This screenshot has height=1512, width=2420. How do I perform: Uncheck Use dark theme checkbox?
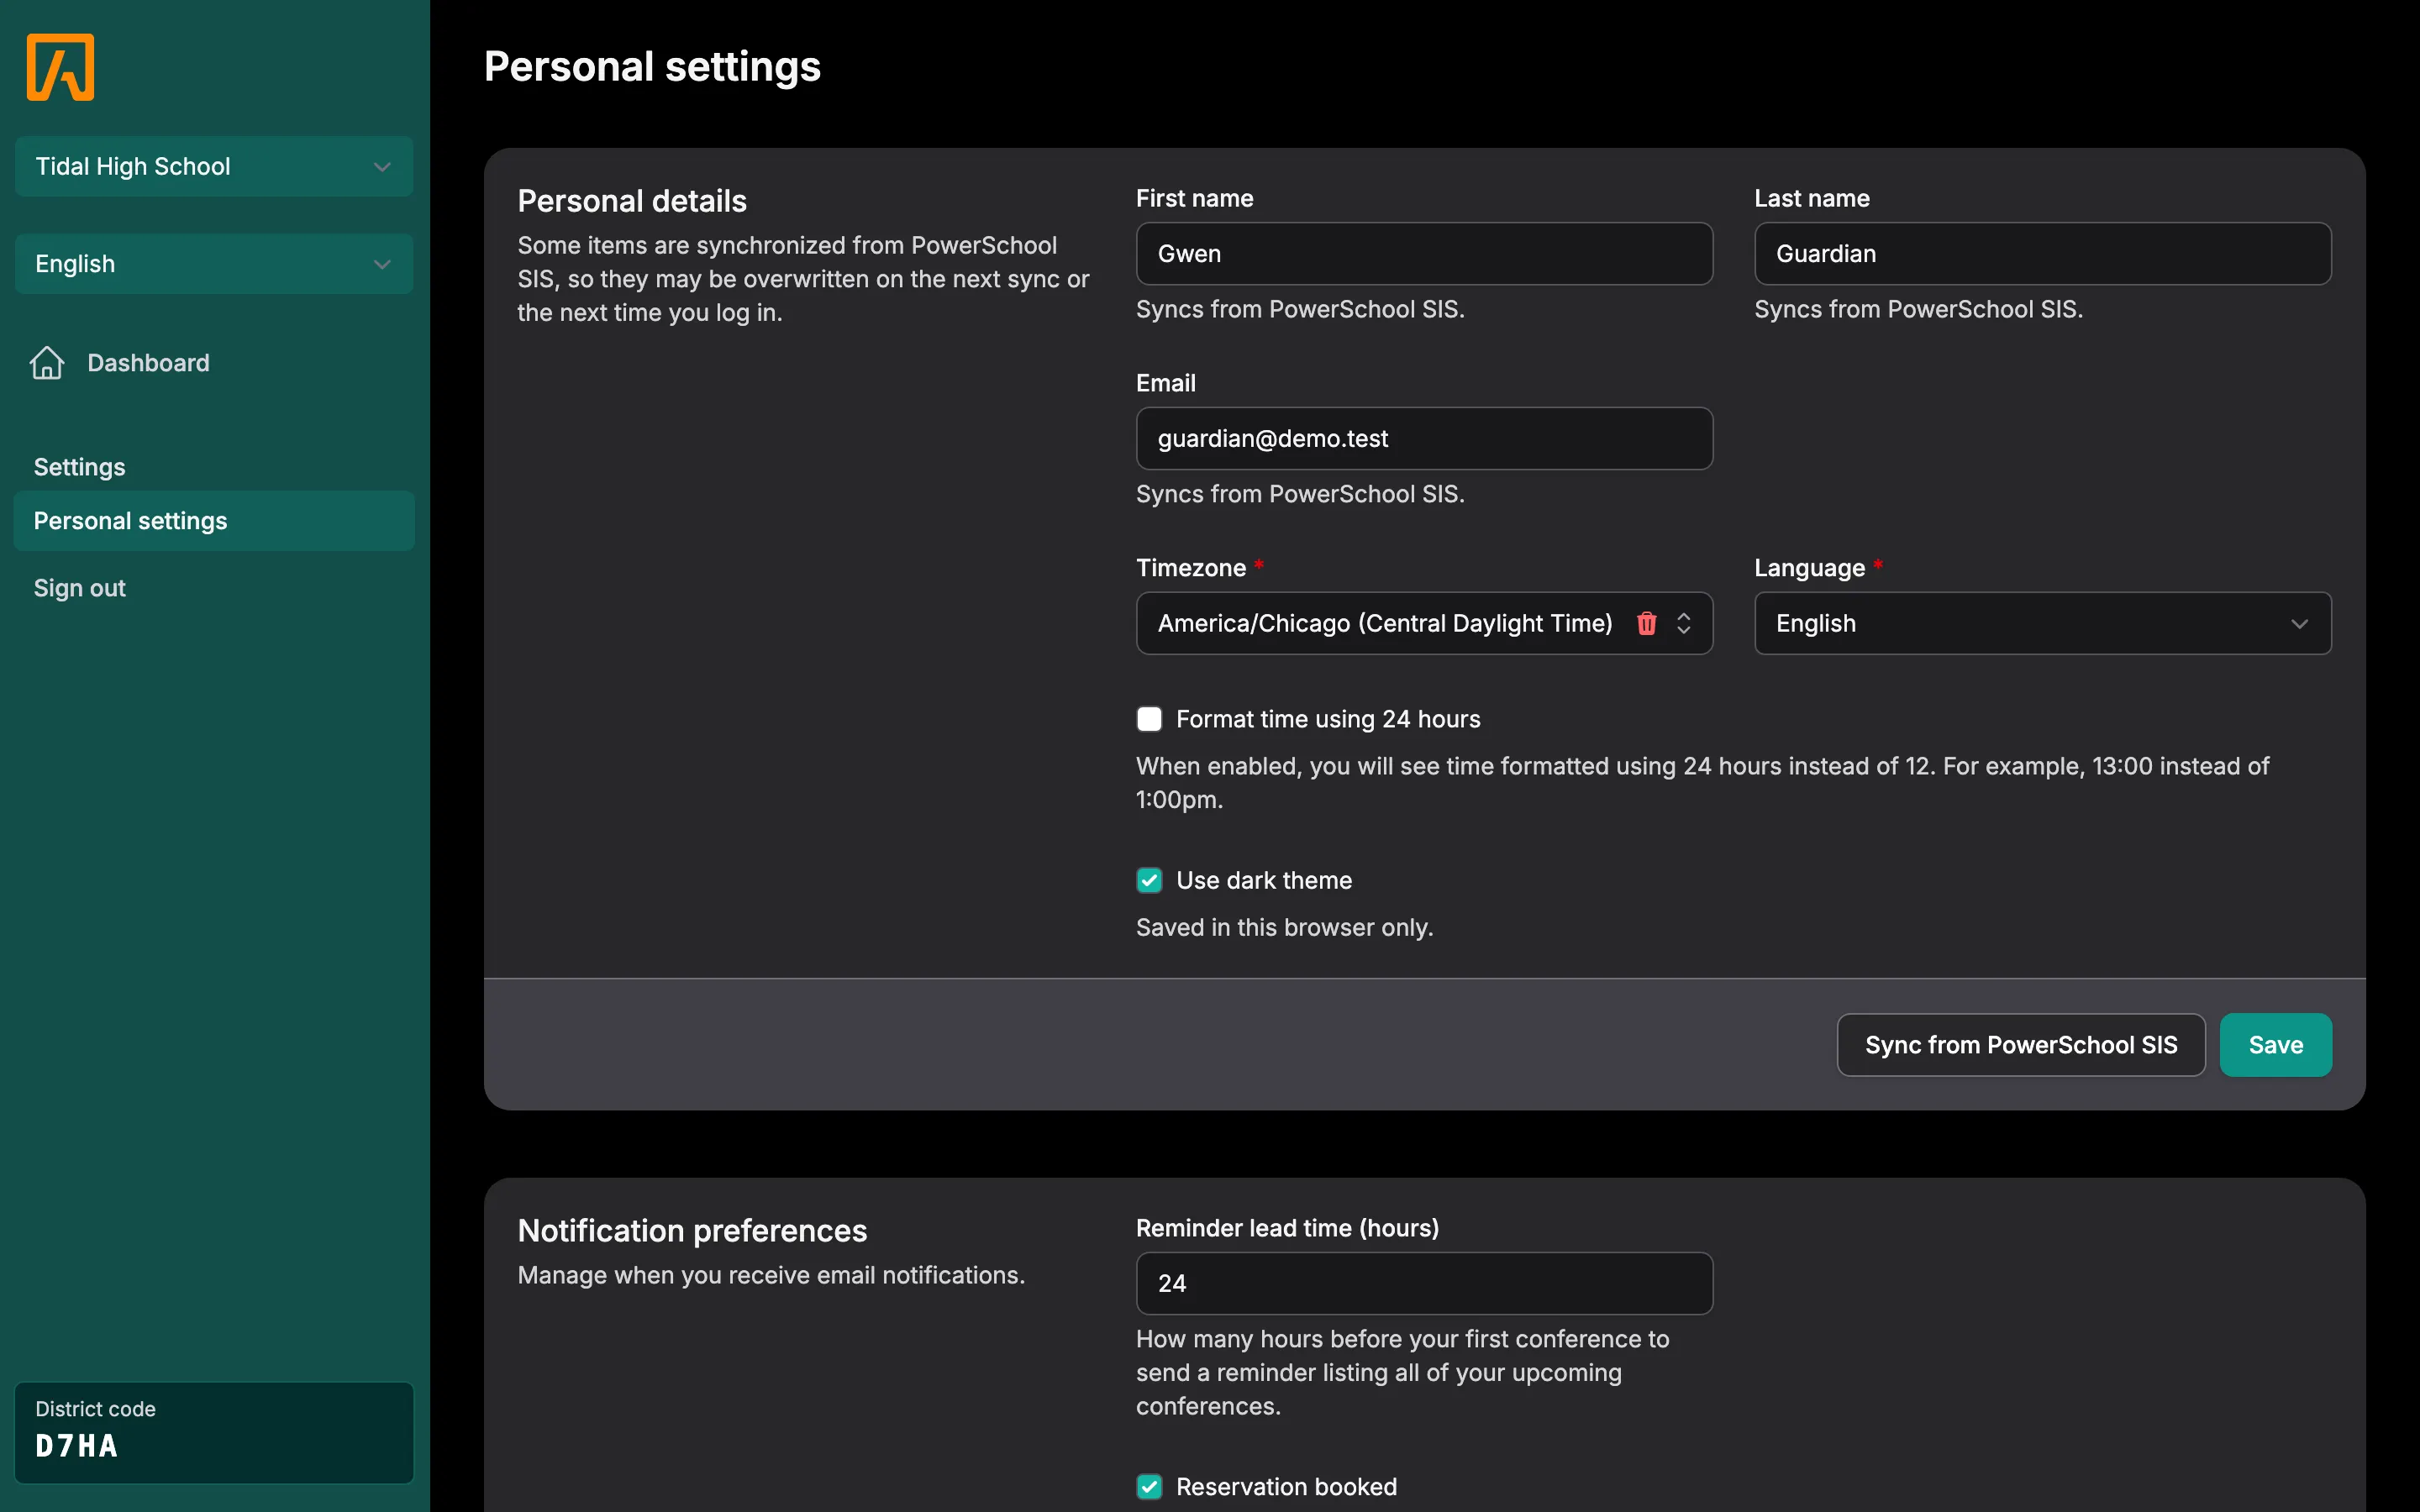[1149, 880]
